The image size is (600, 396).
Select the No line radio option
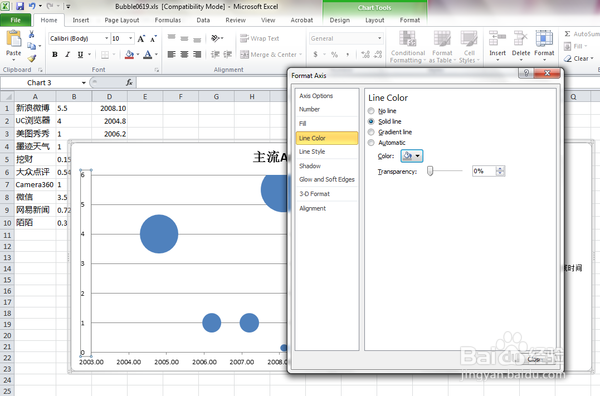(371, 111)
